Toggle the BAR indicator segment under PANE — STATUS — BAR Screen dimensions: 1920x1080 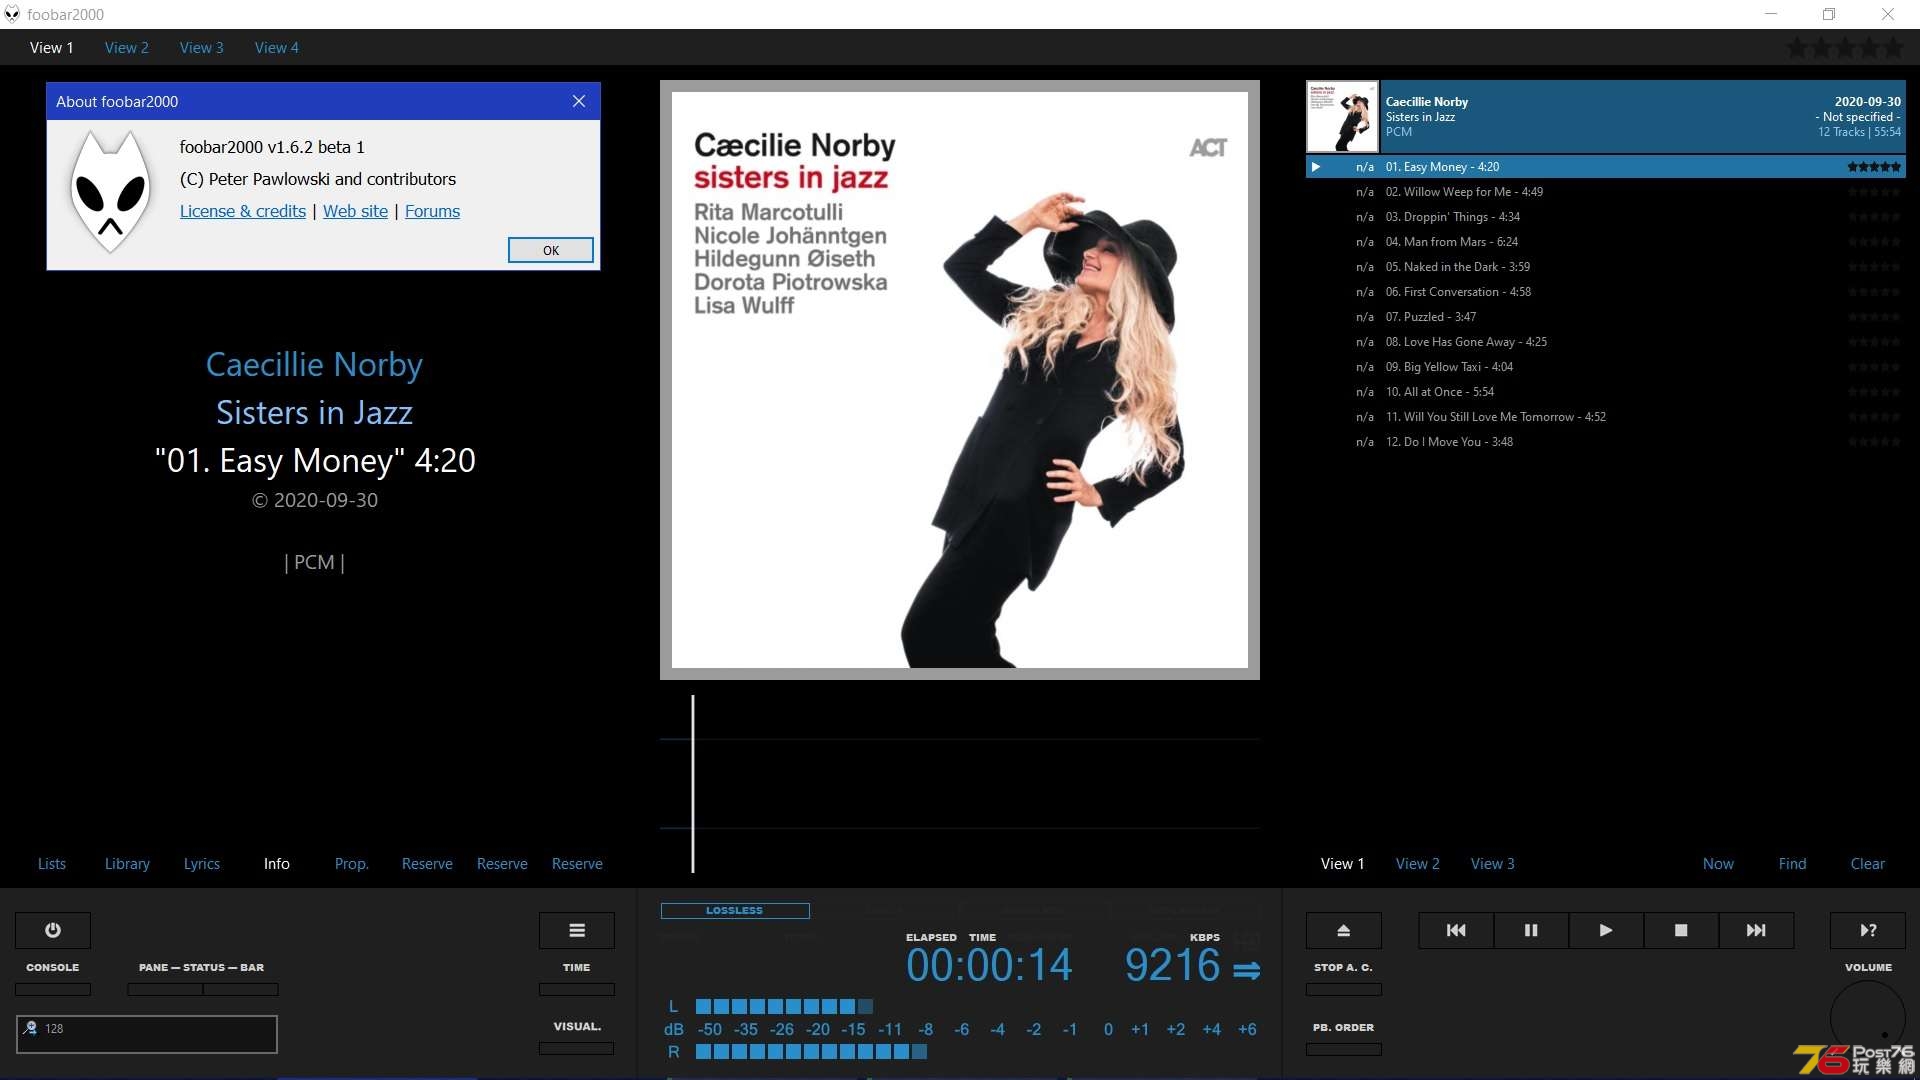click(241, 989)
